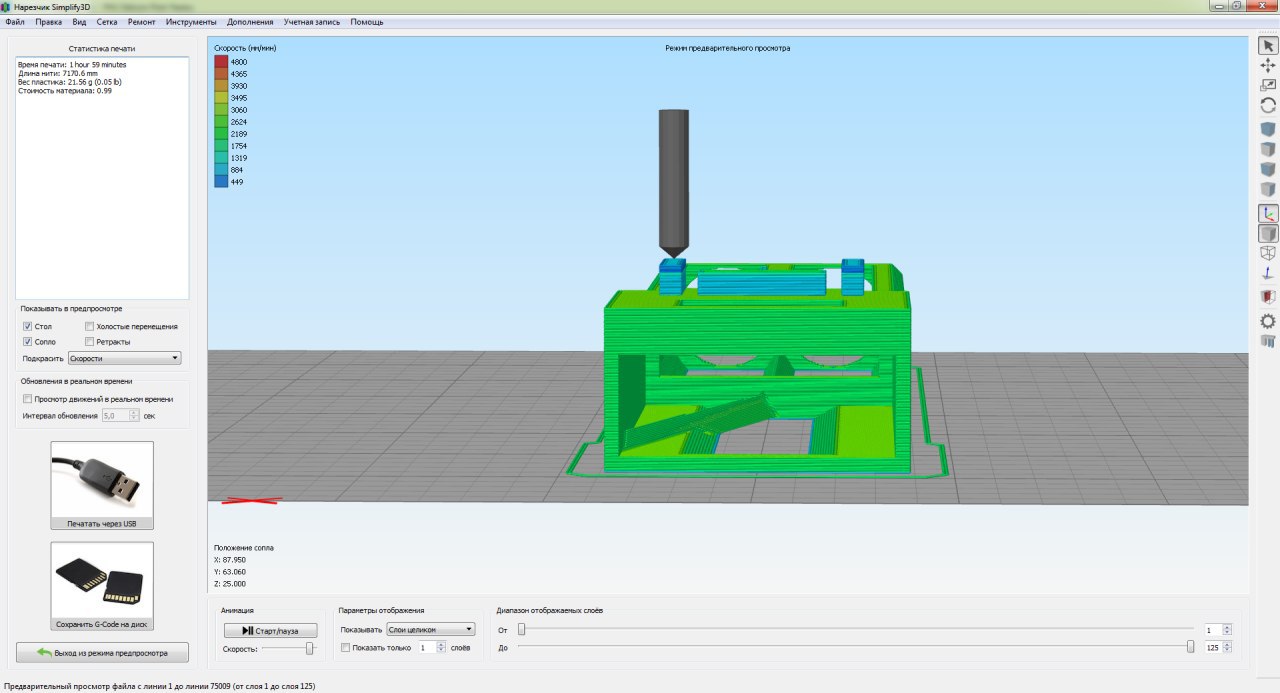Activate the rotate view tool
The height and width of the screenshot is (693, 1280).
[x=1267, y=105]
